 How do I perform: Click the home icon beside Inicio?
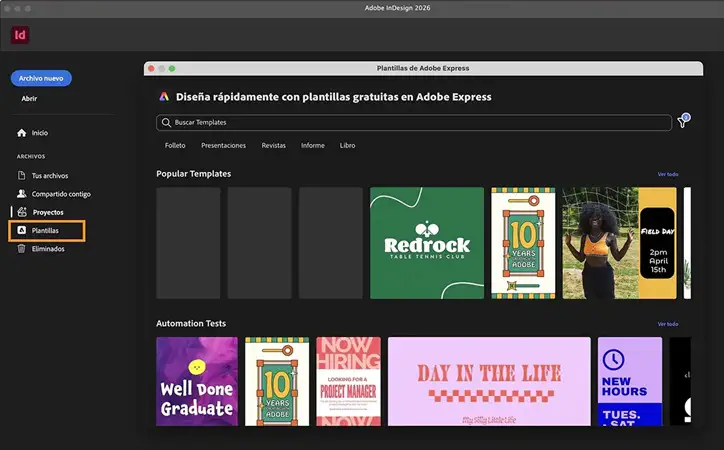(22, 133)
